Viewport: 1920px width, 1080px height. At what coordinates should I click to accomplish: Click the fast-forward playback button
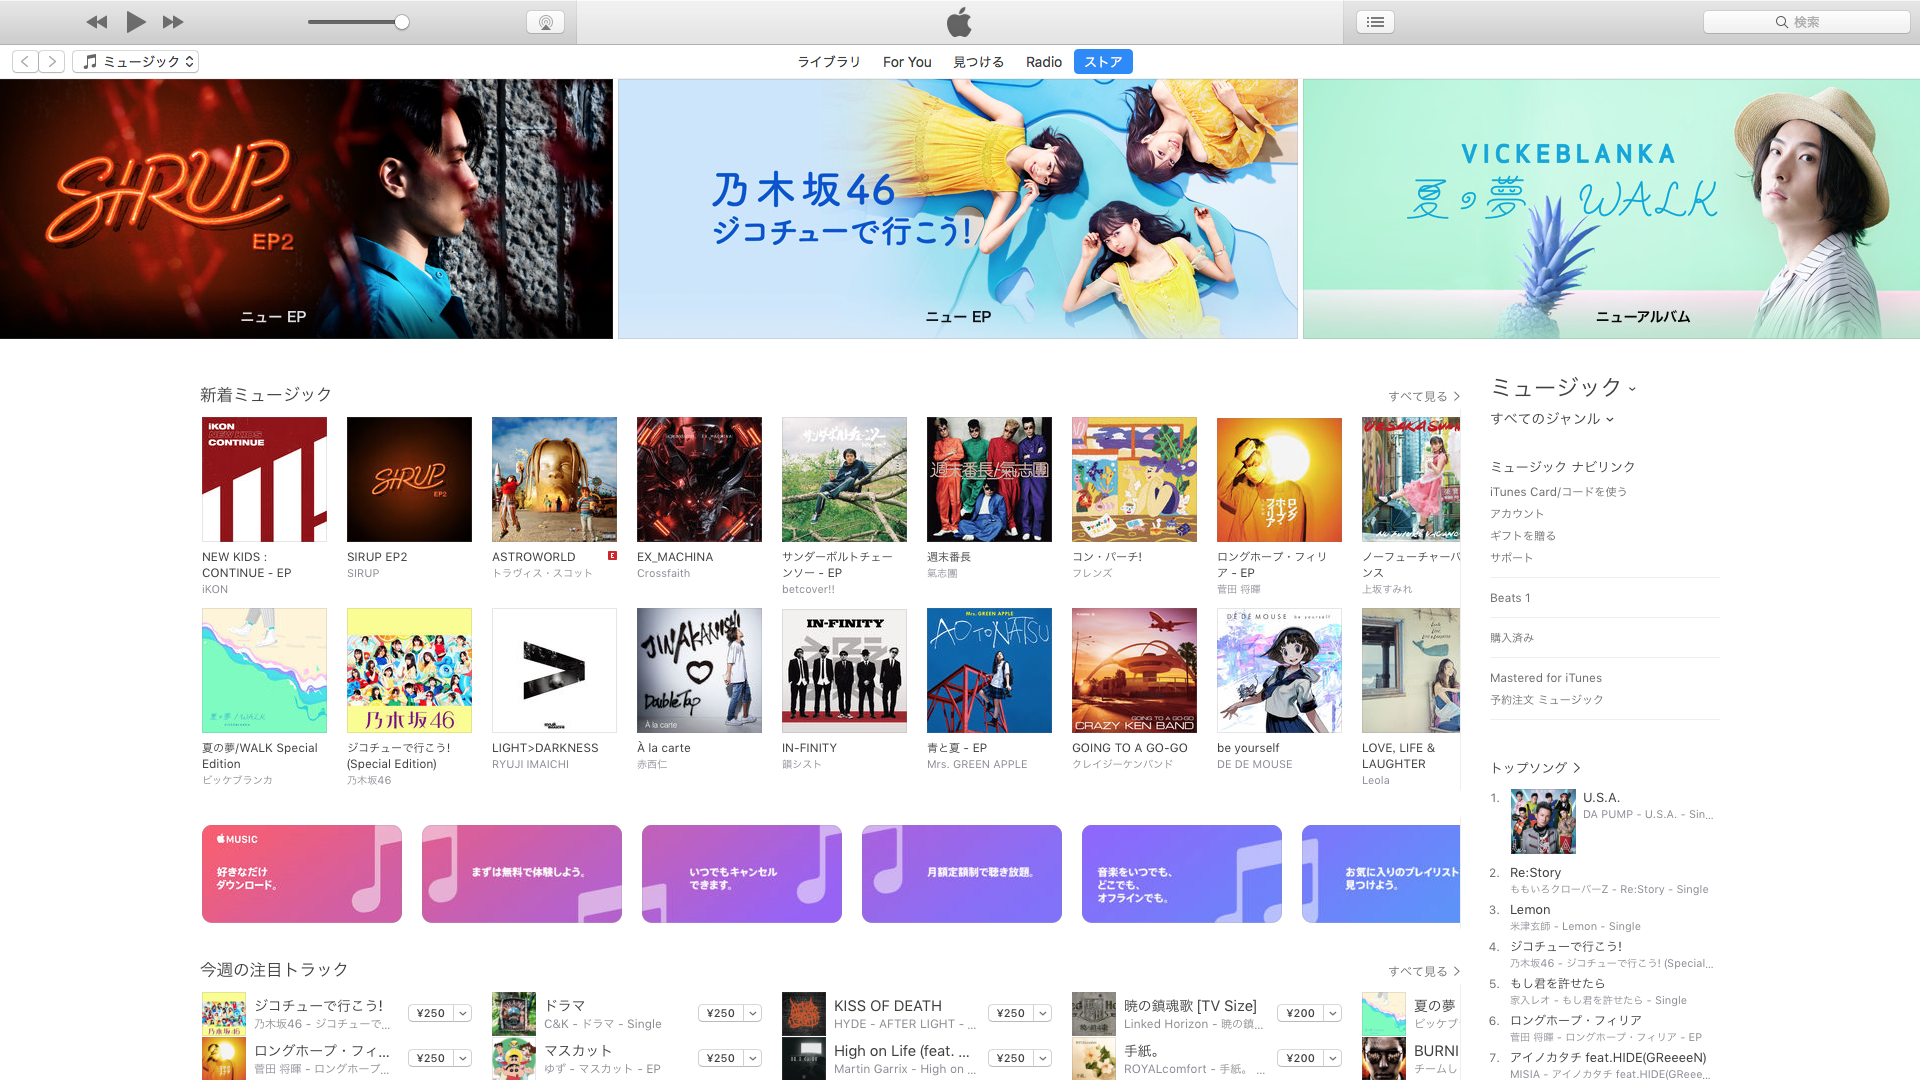(x=173, y=22)
